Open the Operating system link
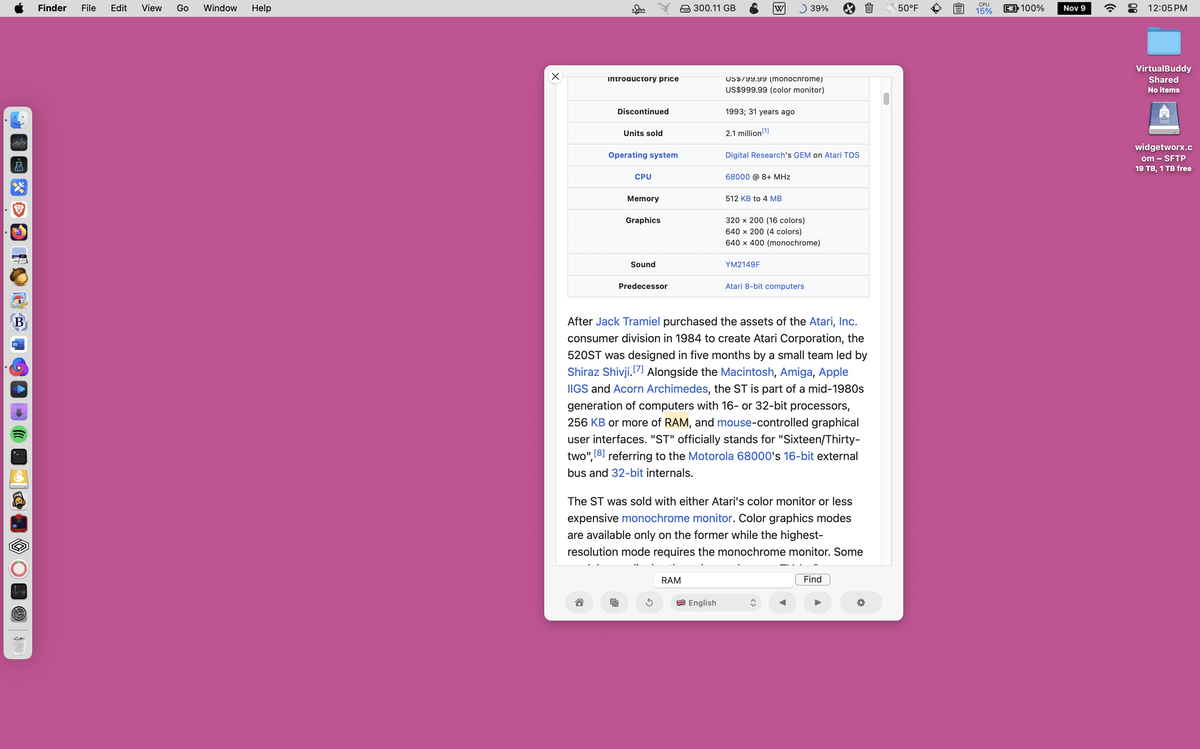This screenshot has height=749, width=1200. click(643, 155)
